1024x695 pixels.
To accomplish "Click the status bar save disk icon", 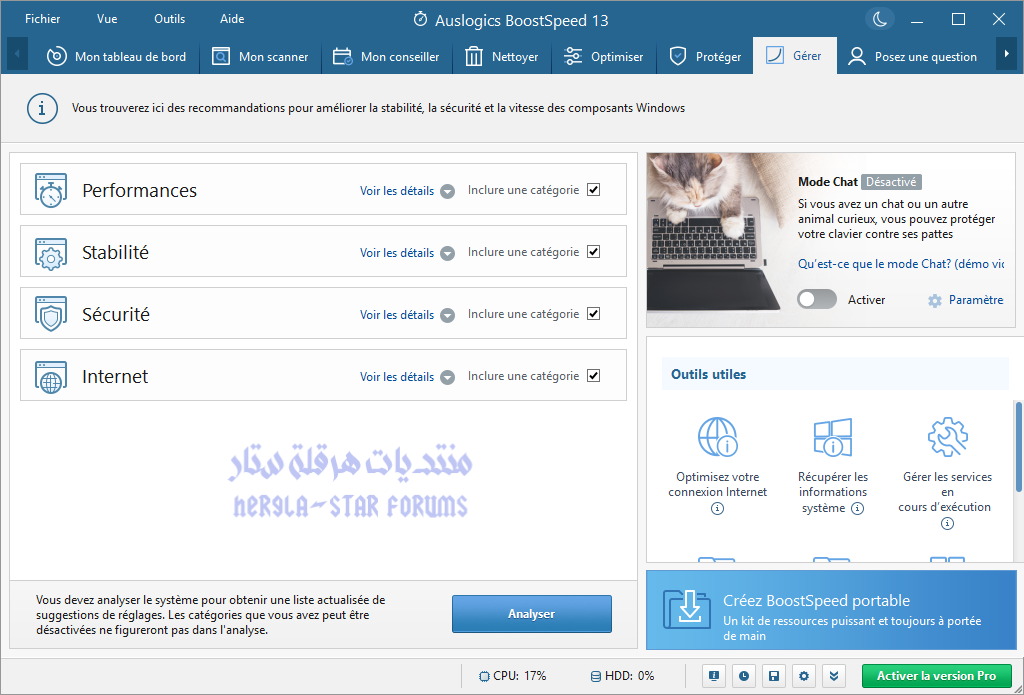I will [774, 676].
